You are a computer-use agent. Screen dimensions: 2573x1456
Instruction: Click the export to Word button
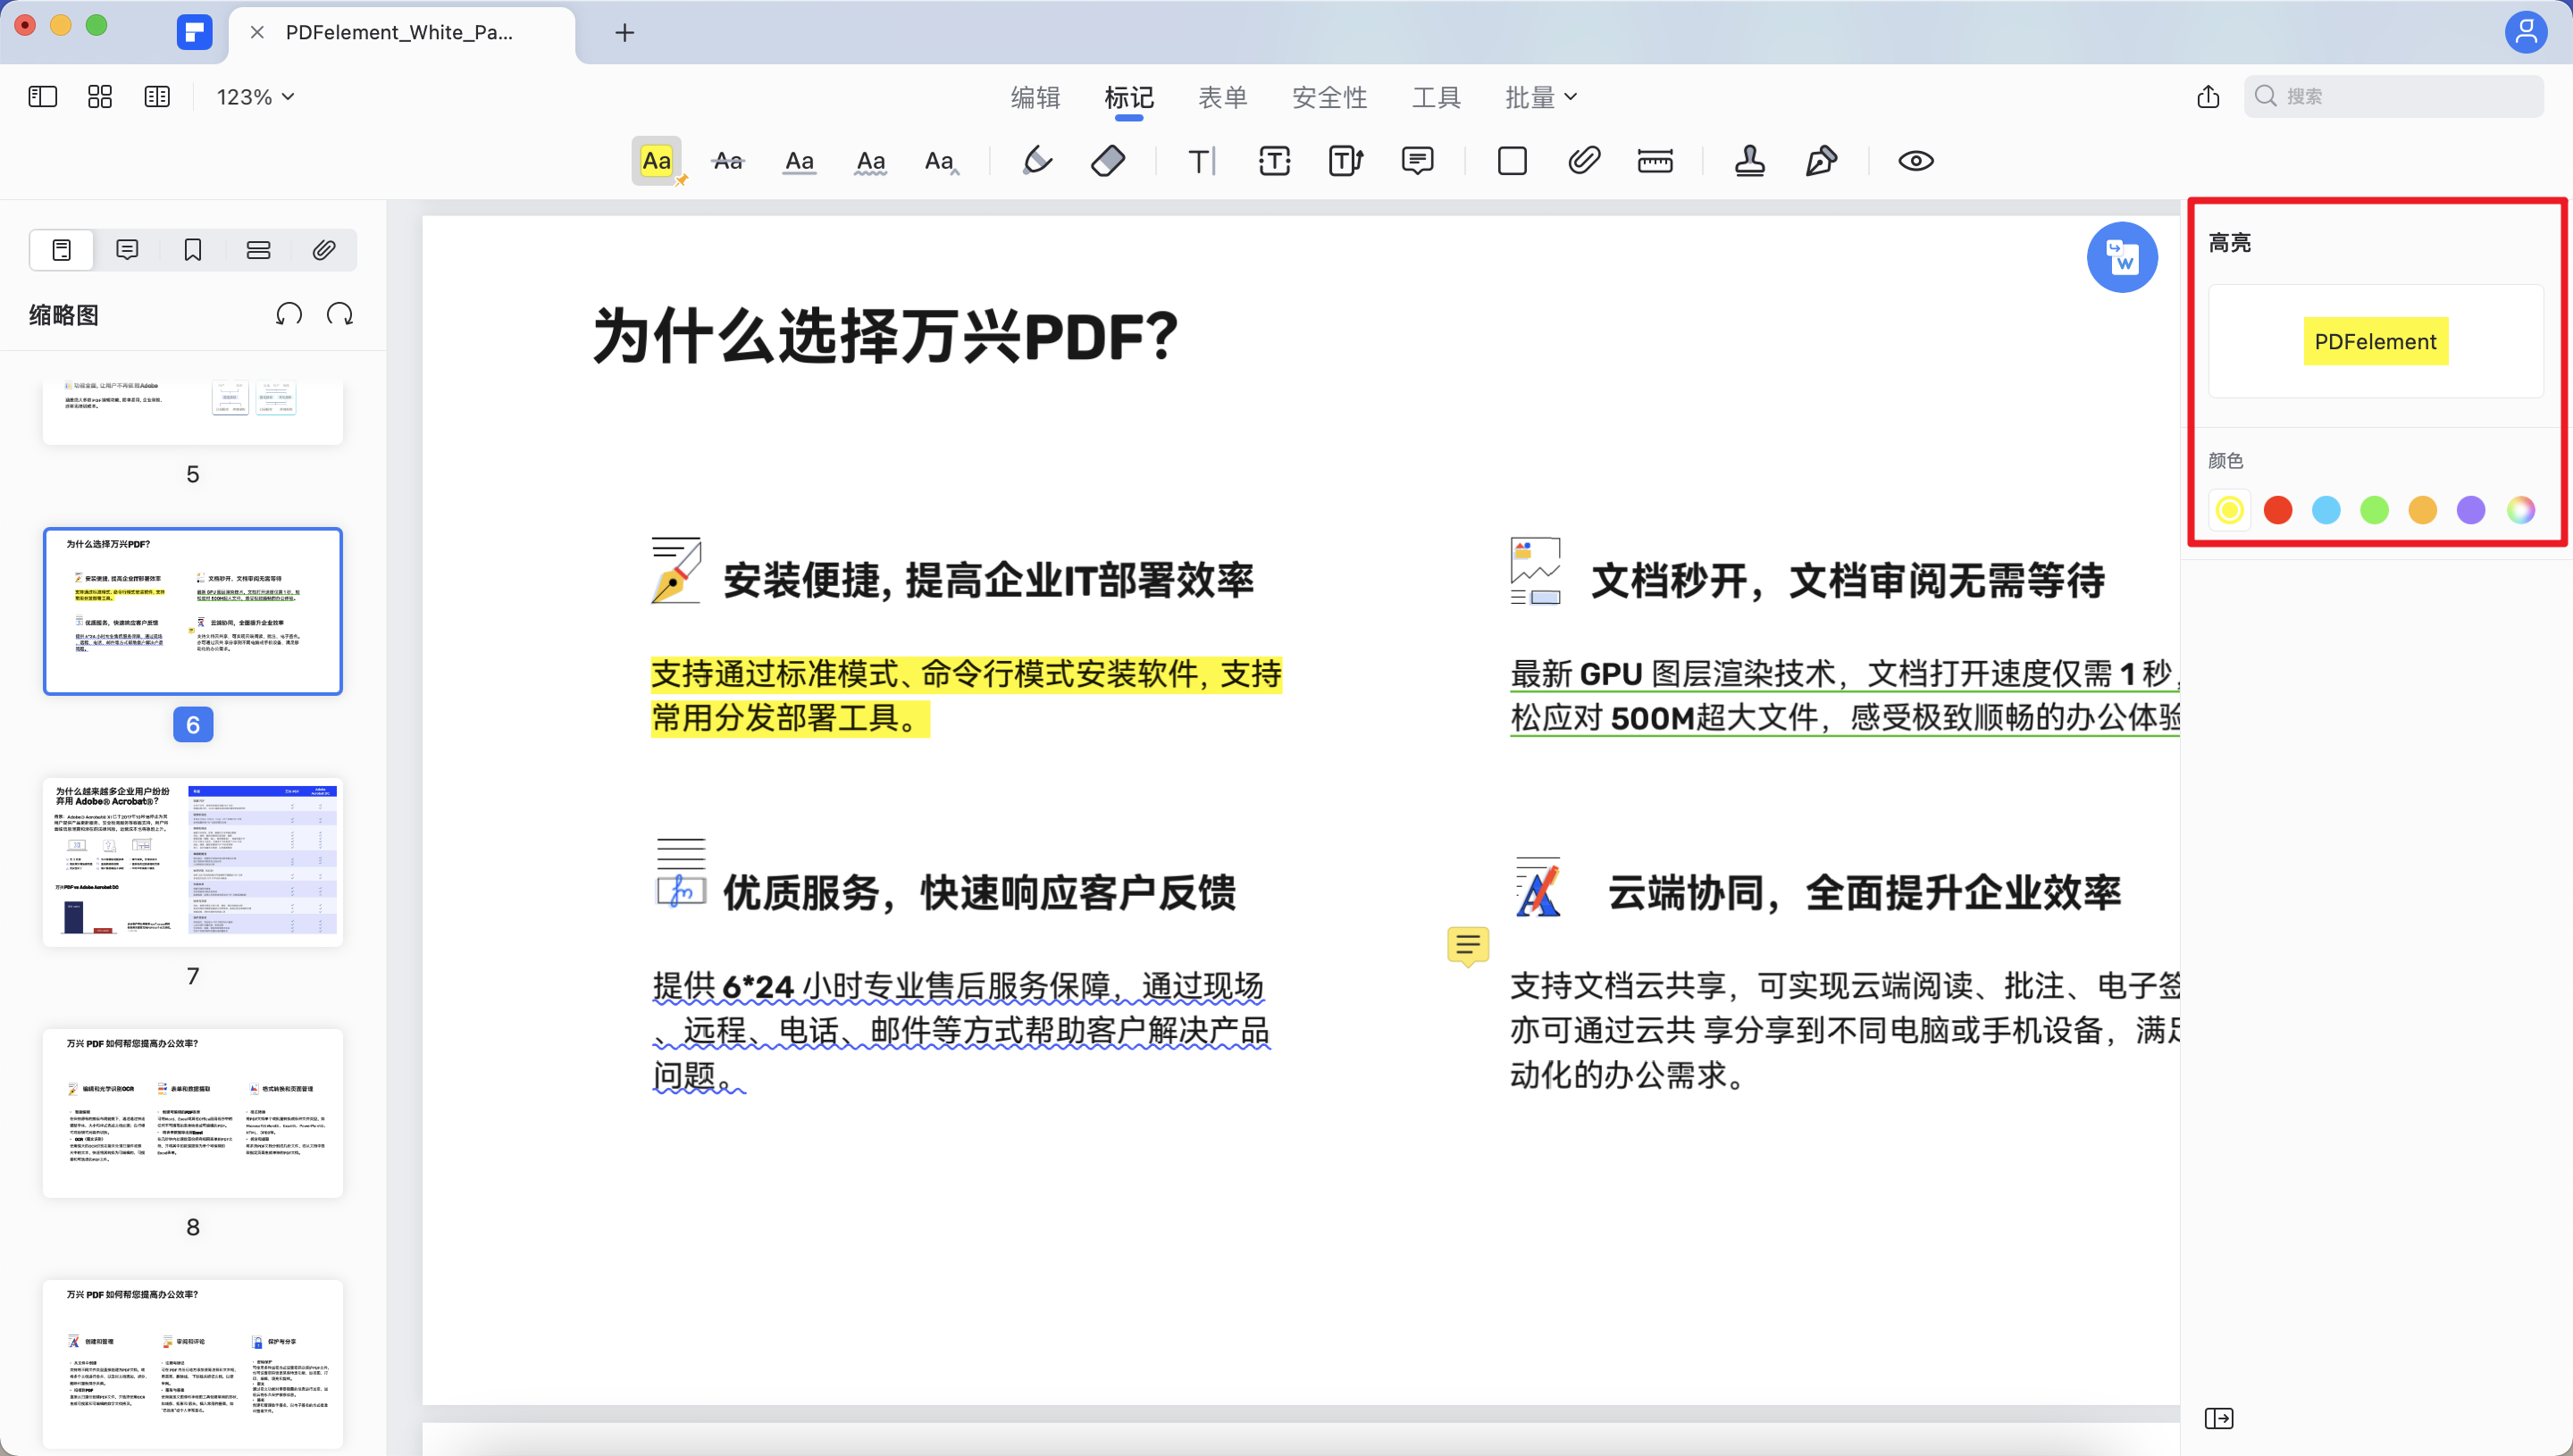coord(2122,256)
